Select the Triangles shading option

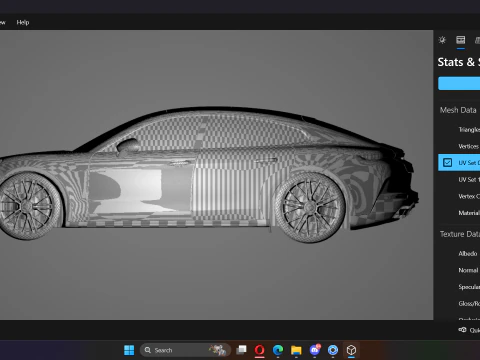tap(469, 130)
